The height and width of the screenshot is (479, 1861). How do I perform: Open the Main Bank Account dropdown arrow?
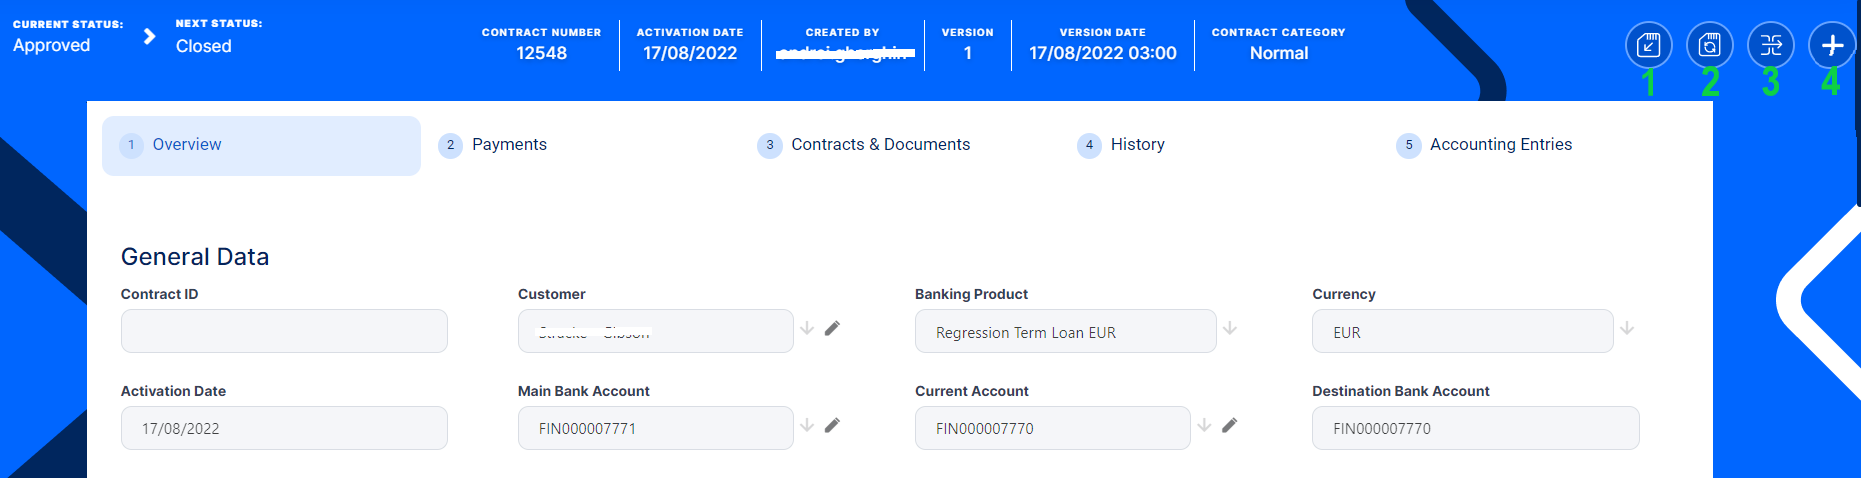point(807,425)
